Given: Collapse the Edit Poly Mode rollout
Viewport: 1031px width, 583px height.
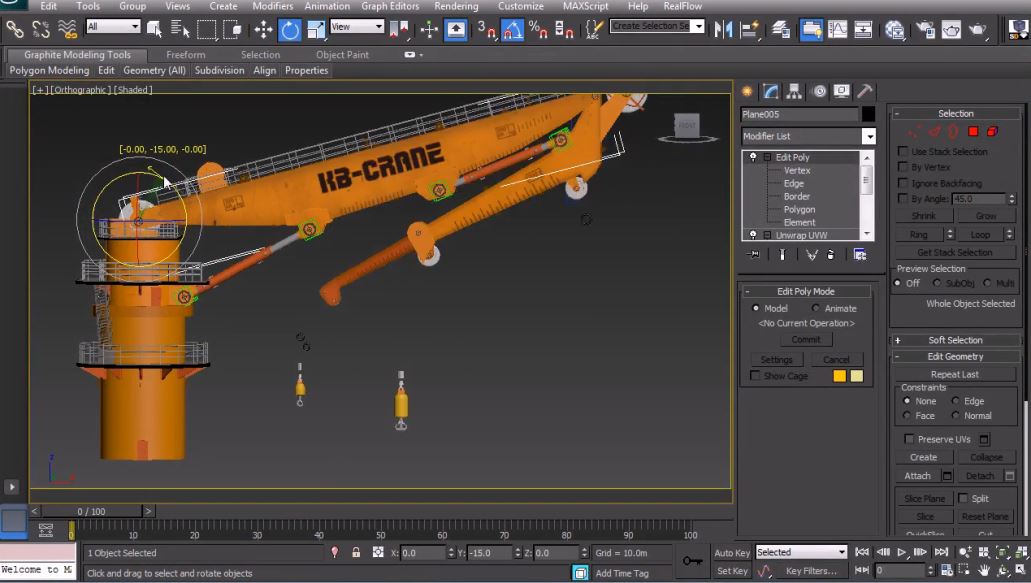Looking at the screenshot, I should pyautogui.click(x=806, y=291).
